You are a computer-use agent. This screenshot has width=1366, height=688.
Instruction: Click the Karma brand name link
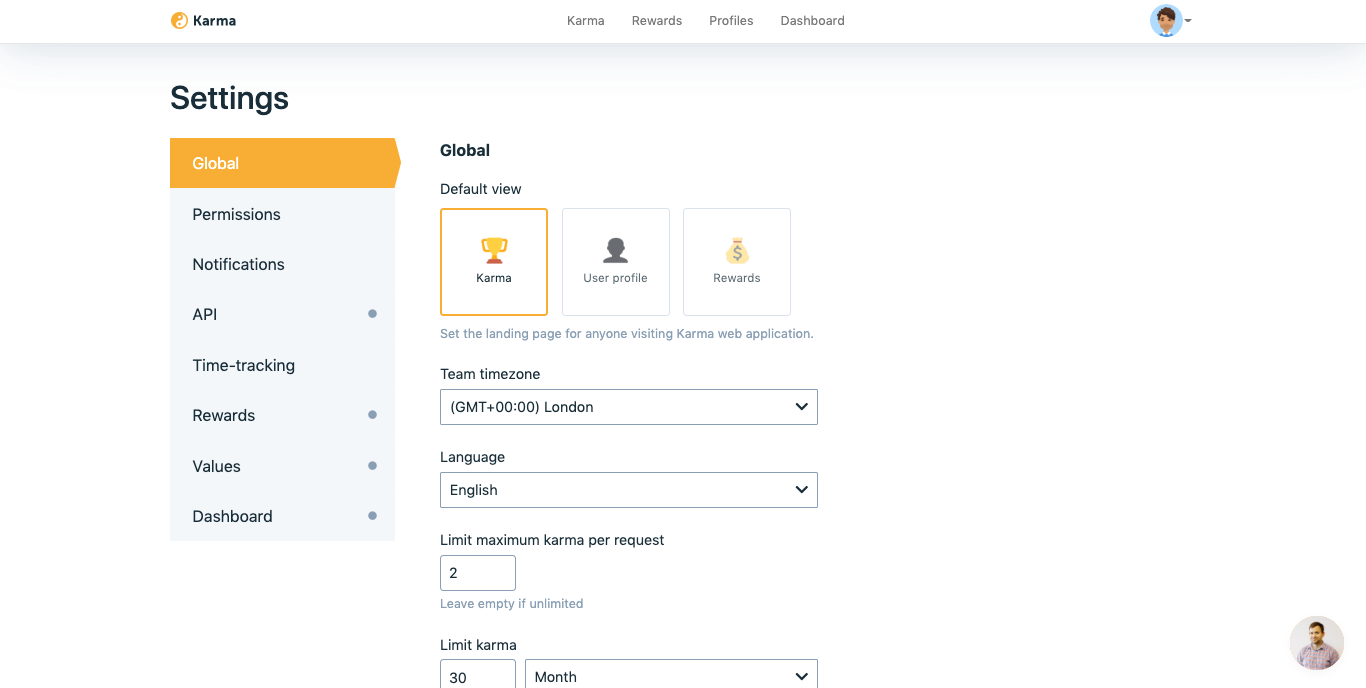pyautogui.click(x=215, y=20)
